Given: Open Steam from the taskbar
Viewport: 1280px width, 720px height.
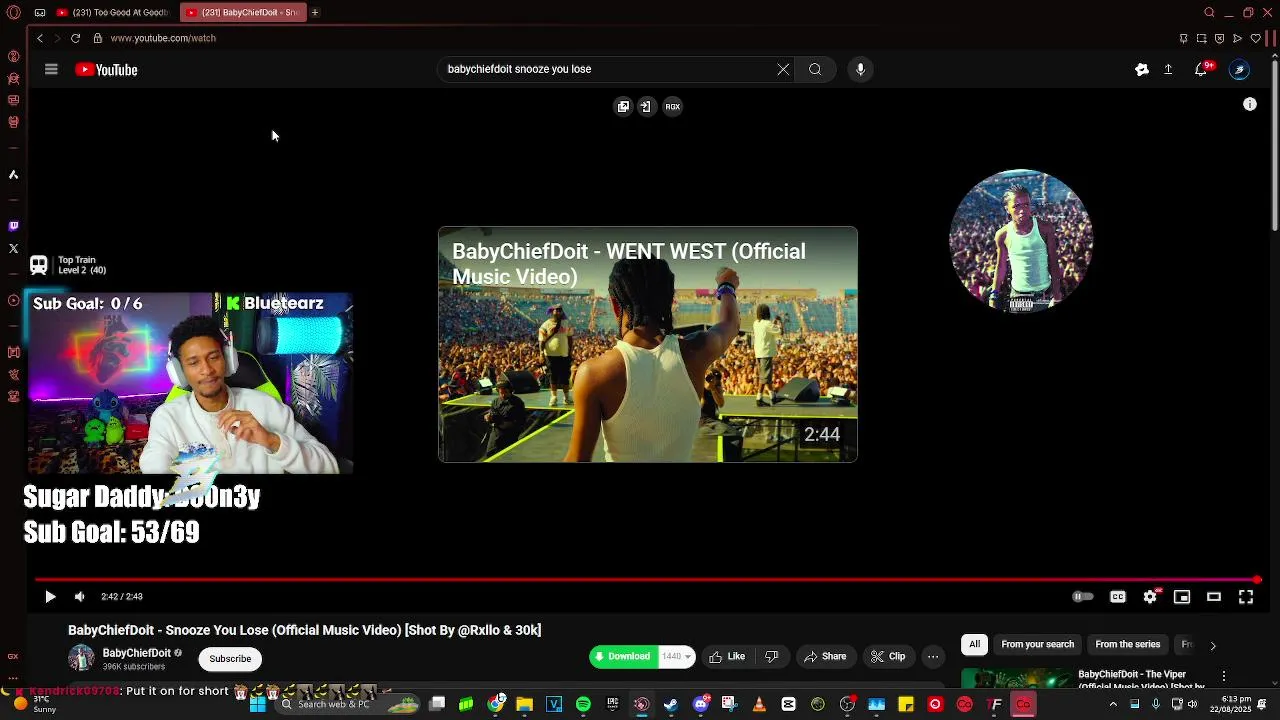Looking at the screenshot, I should coord(670,704).
